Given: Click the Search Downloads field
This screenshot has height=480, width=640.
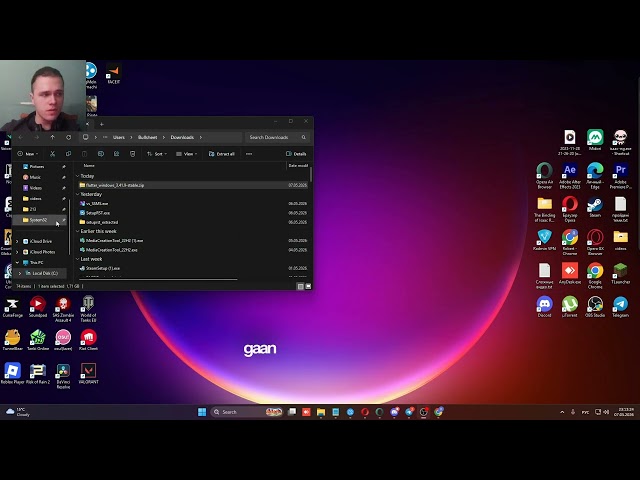Looking at the screenshot, I should point(277,137).
